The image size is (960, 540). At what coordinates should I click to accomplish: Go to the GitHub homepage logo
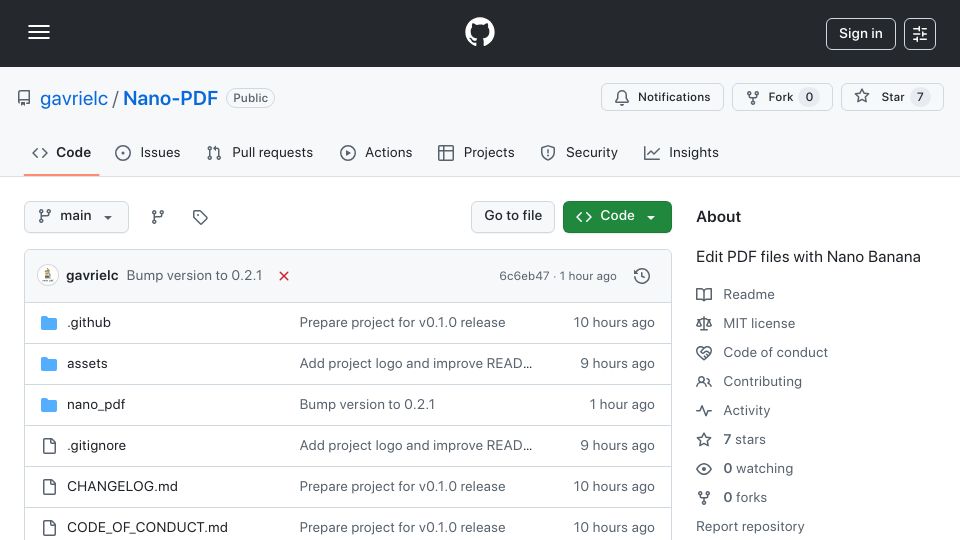[479, 32]
